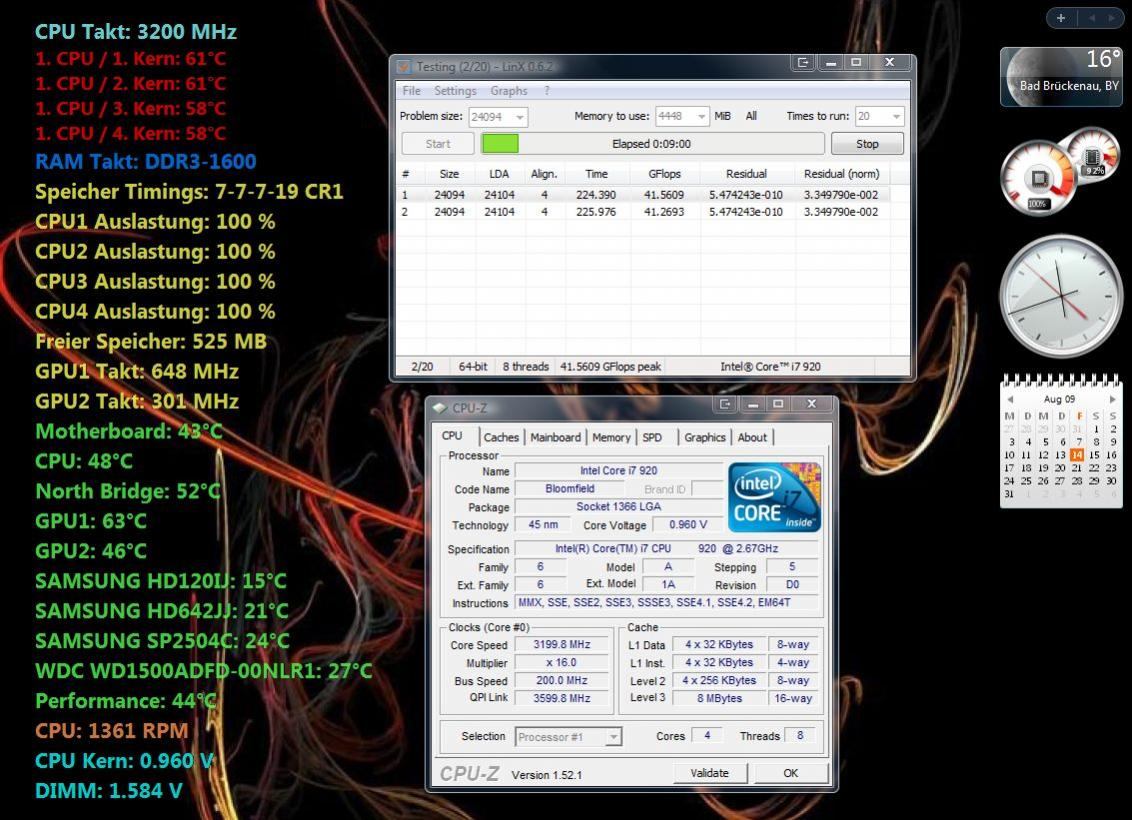Click the 64-bit status bar entry
The image size is (1132, 820).
pos(473,367)
